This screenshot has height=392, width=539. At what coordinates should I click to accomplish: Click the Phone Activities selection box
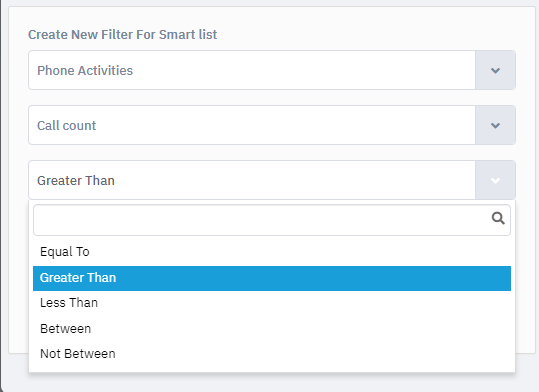pos(272,70)
